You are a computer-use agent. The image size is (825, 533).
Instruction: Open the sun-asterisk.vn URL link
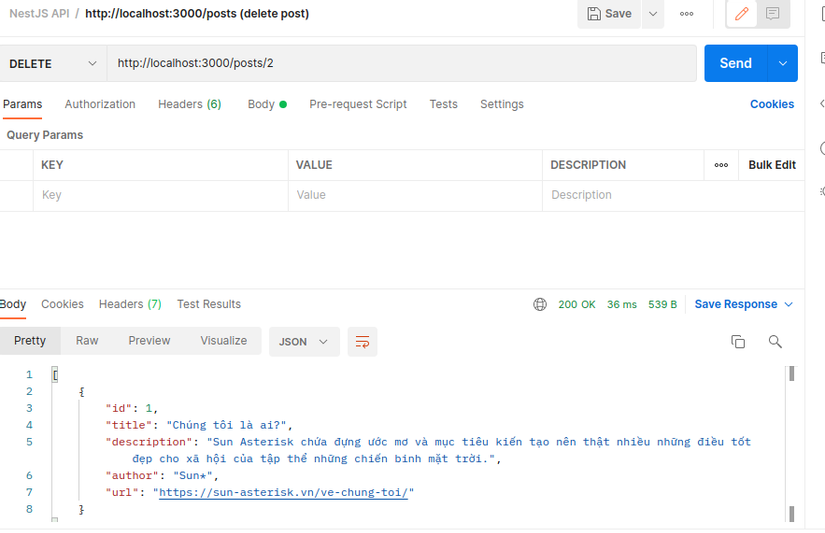(x=286, y=493)
